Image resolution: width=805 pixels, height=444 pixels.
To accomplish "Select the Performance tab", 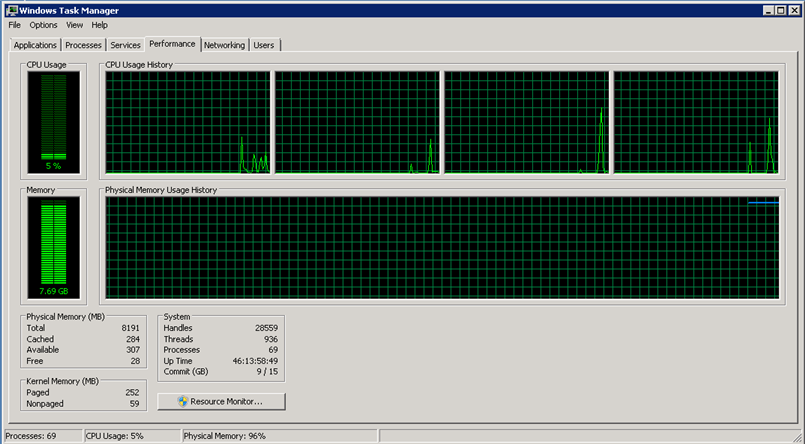I will click(172, 44).
